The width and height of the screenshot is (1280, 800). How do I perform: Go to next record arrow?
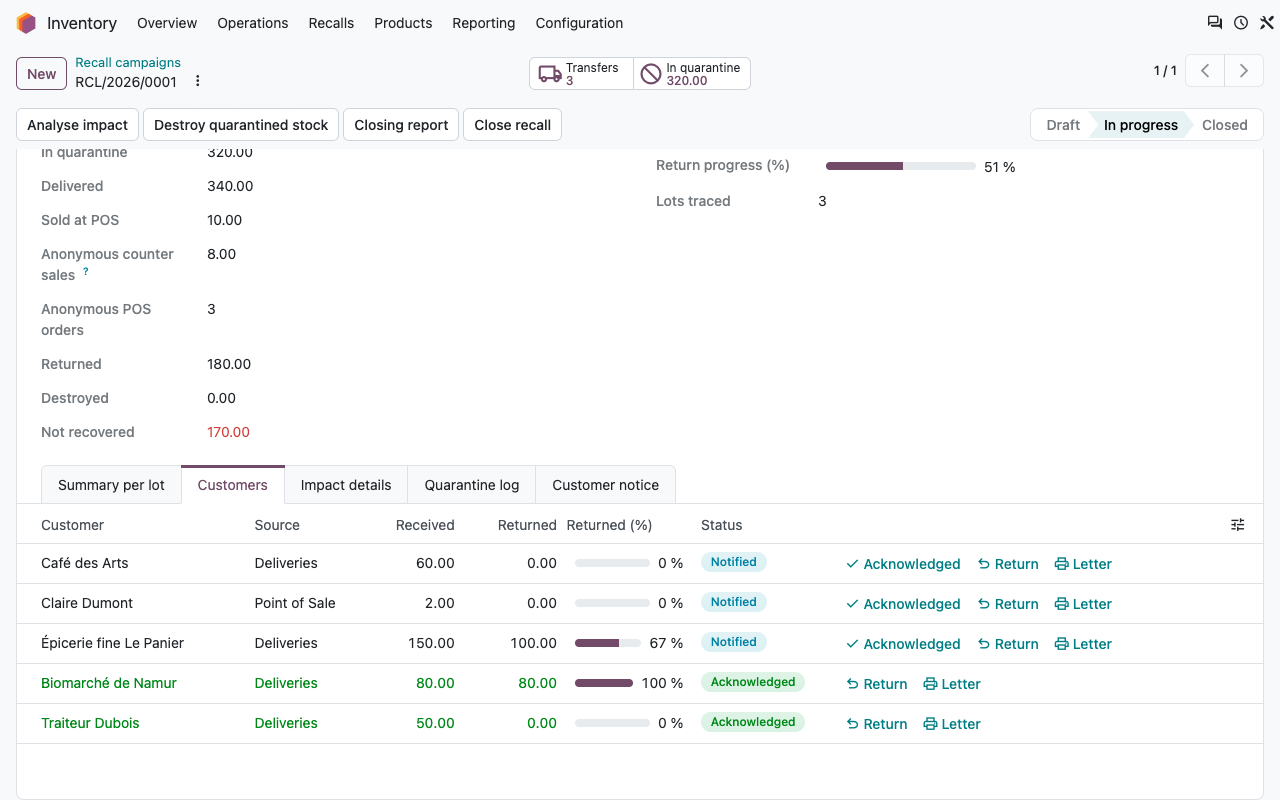(1244, 71)
